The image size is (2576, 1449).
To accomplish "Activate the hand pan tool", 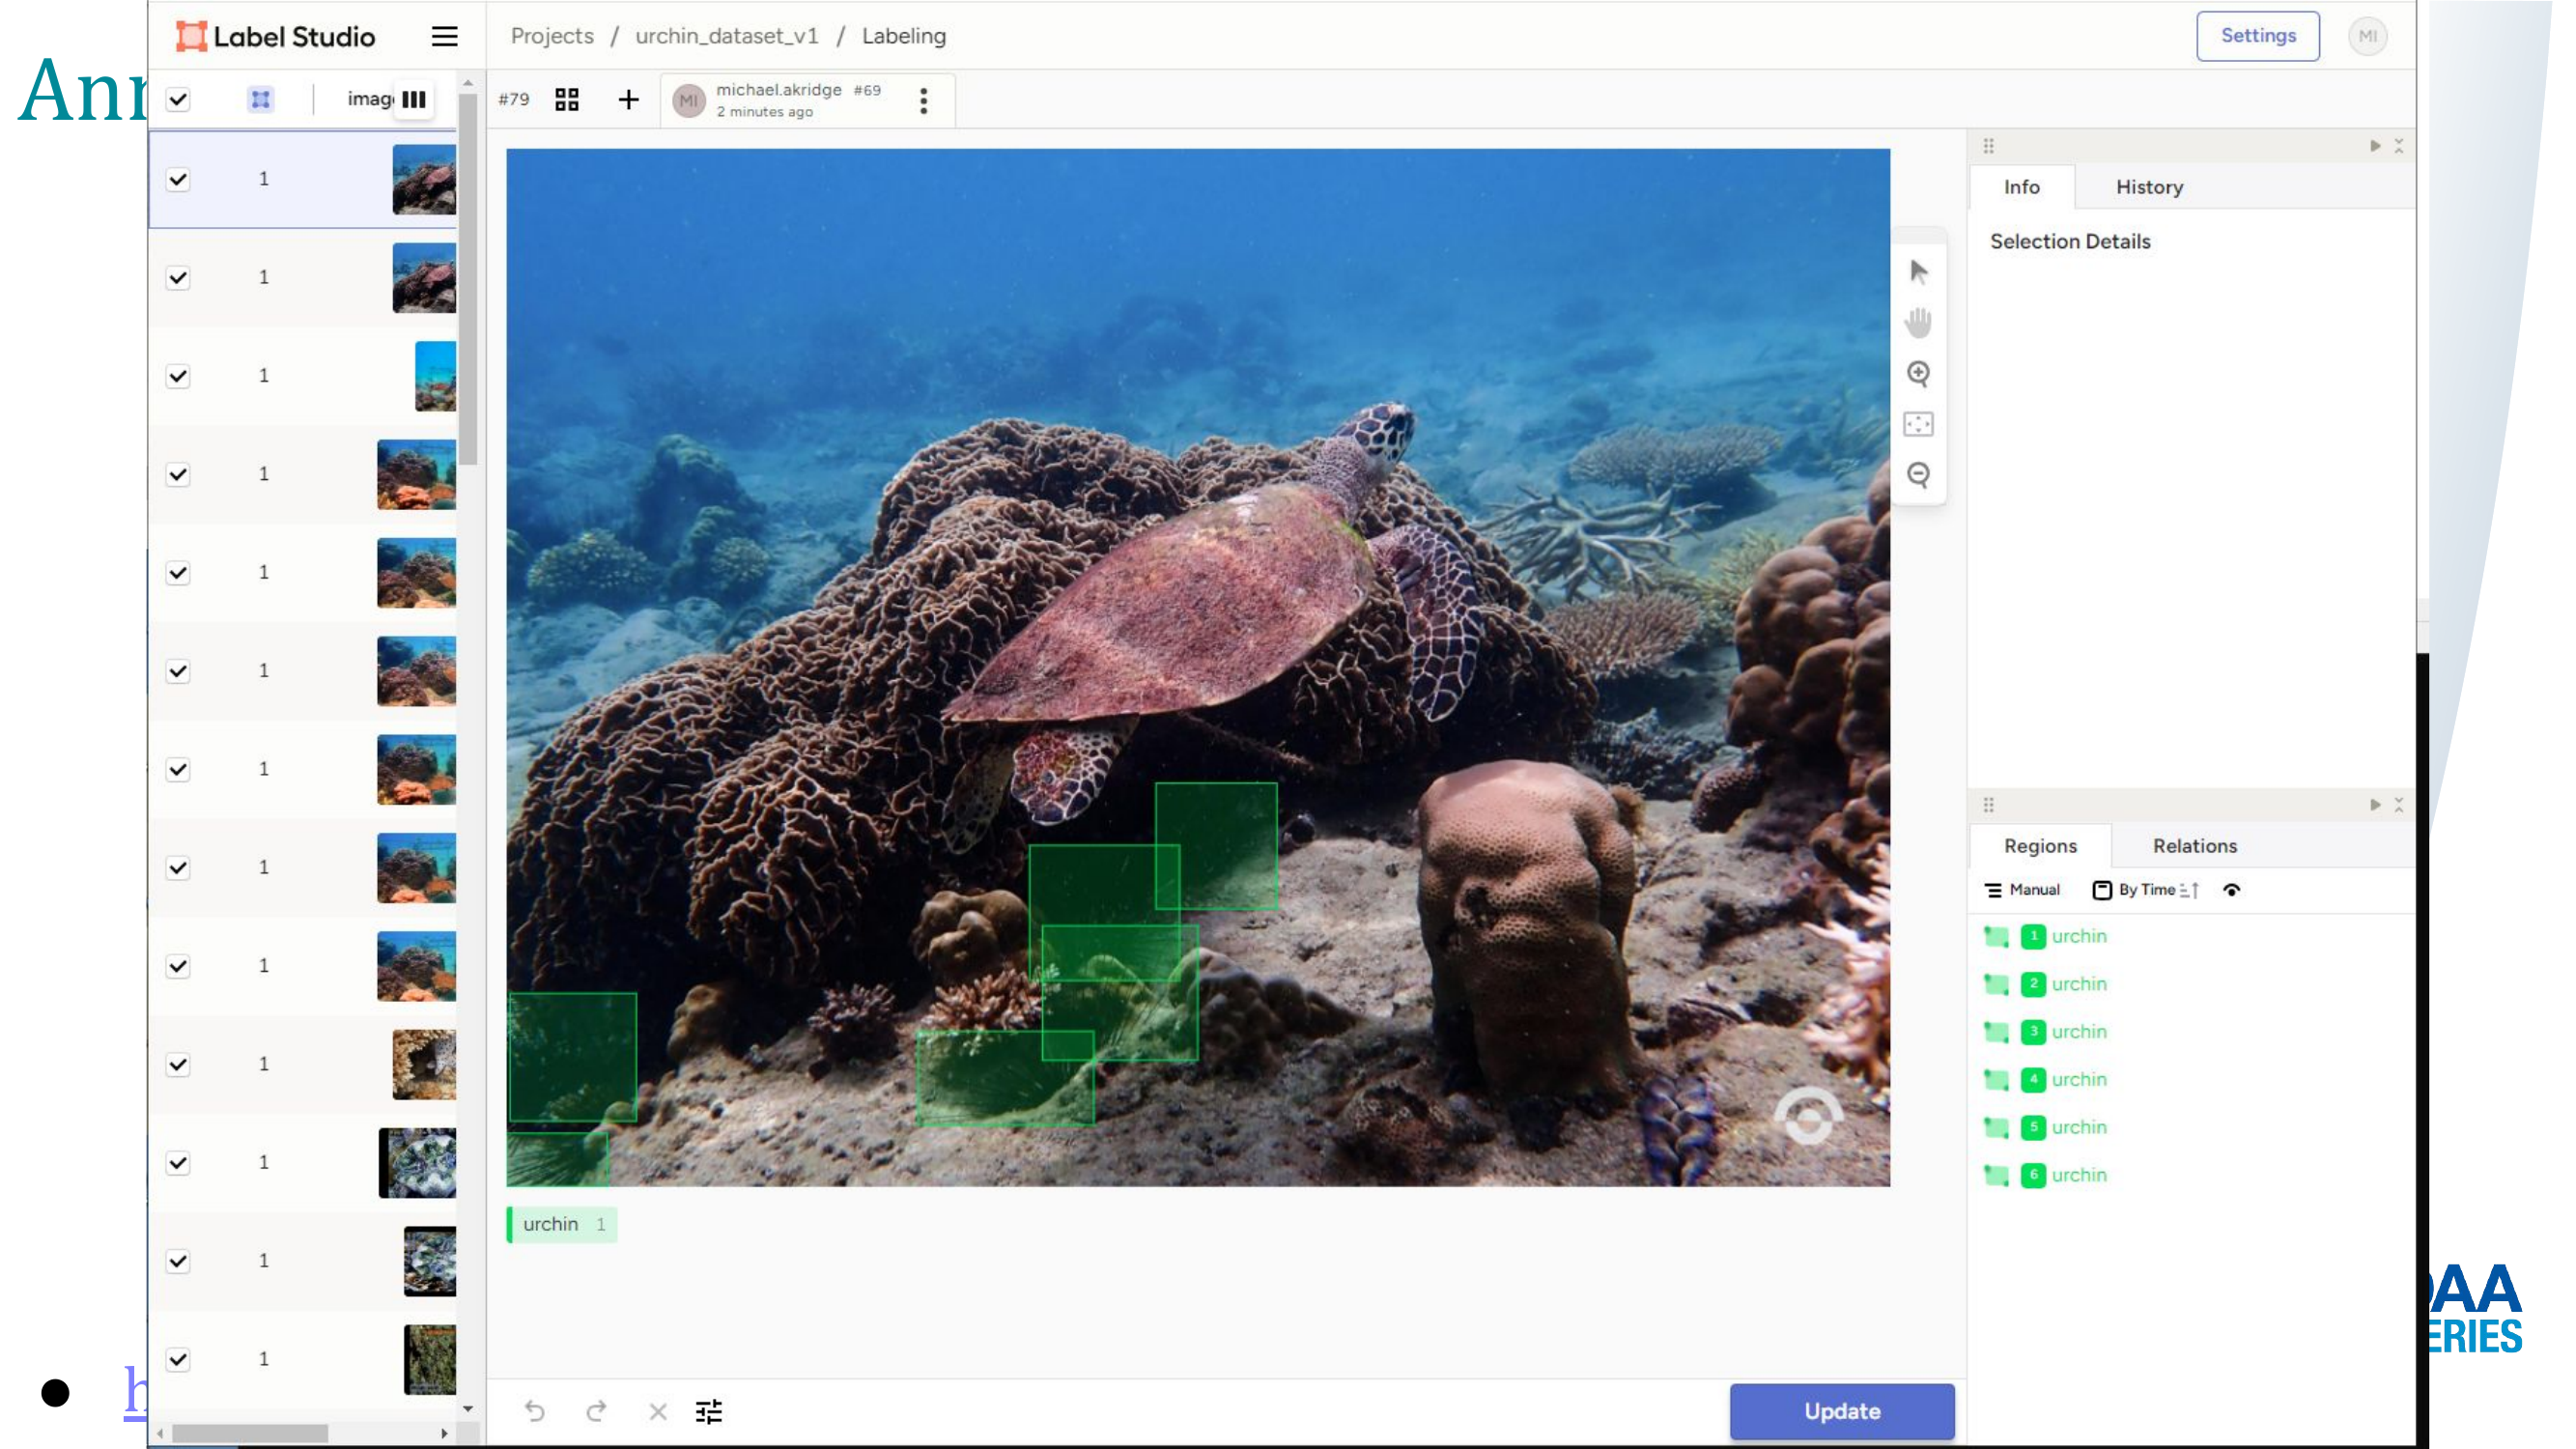I will pos(1918,322).
